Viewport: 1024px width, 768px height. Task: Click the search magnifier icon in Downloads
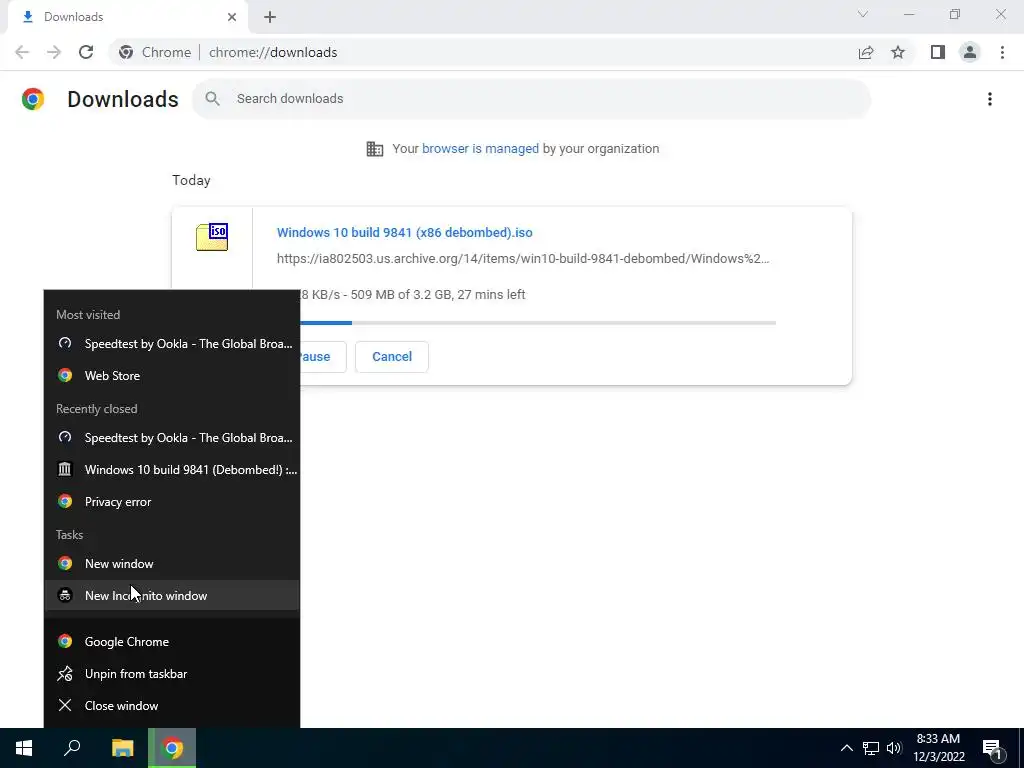click(x=212, y=99)
